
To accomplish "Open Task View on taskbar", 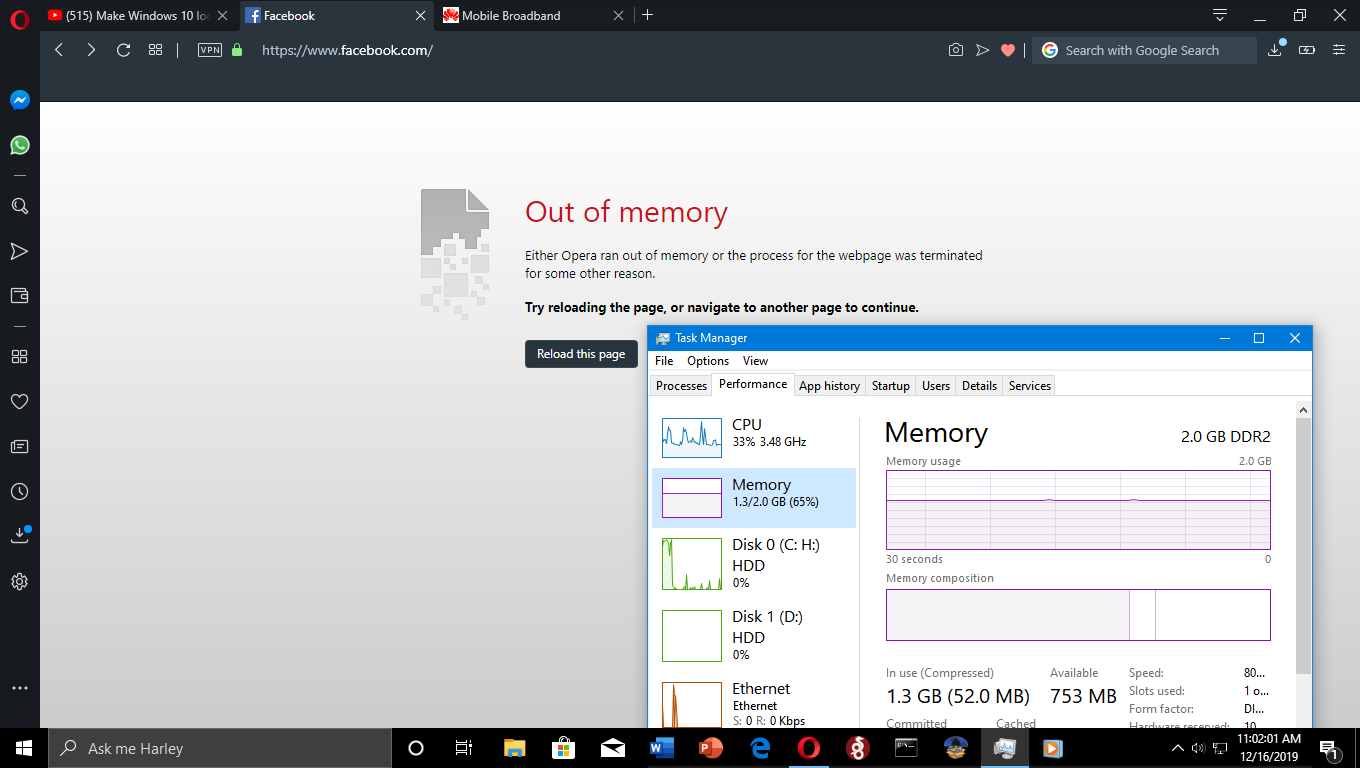I will 464,748.
